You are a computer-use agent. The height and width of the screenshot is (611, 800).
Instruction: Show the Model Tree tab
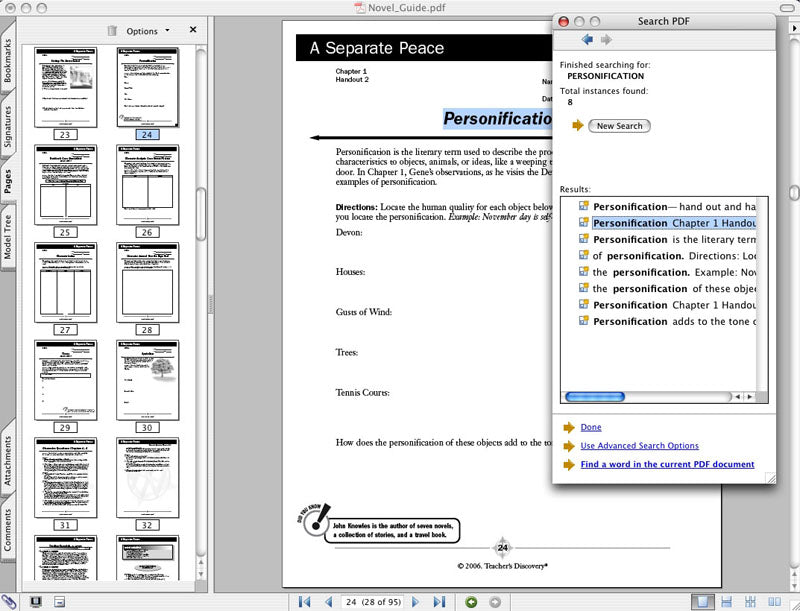[x=8, y=236]
